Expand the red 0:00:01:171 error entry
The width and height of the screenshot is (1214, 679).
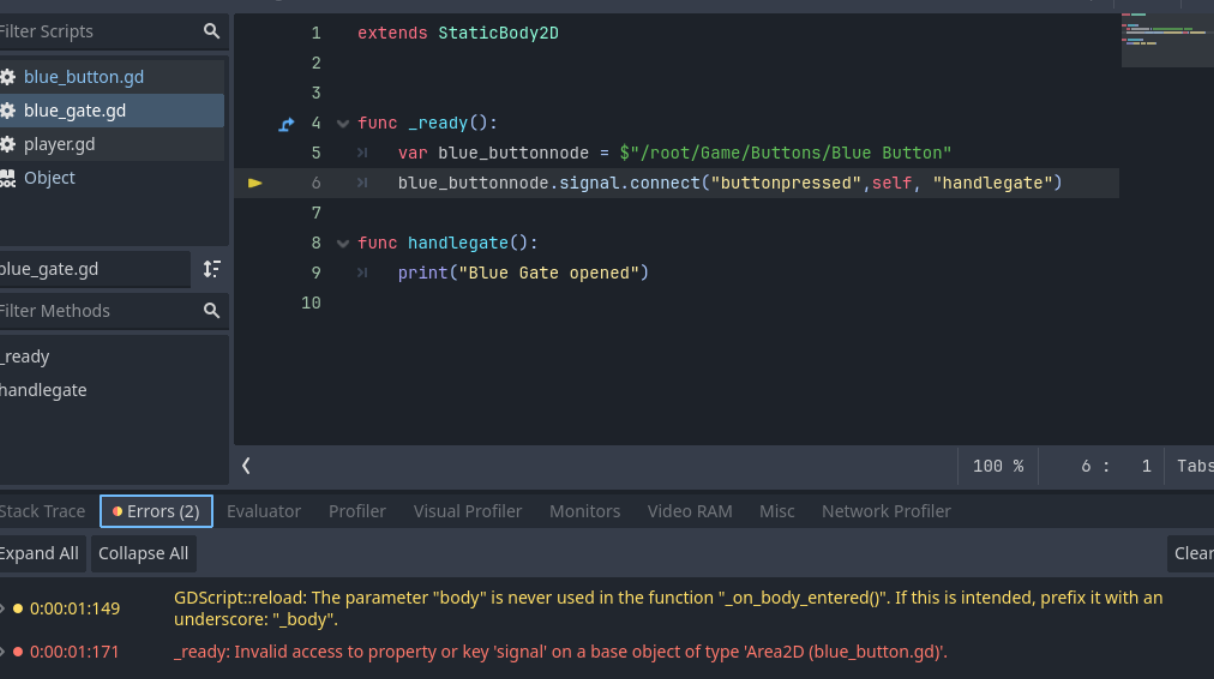3,652
